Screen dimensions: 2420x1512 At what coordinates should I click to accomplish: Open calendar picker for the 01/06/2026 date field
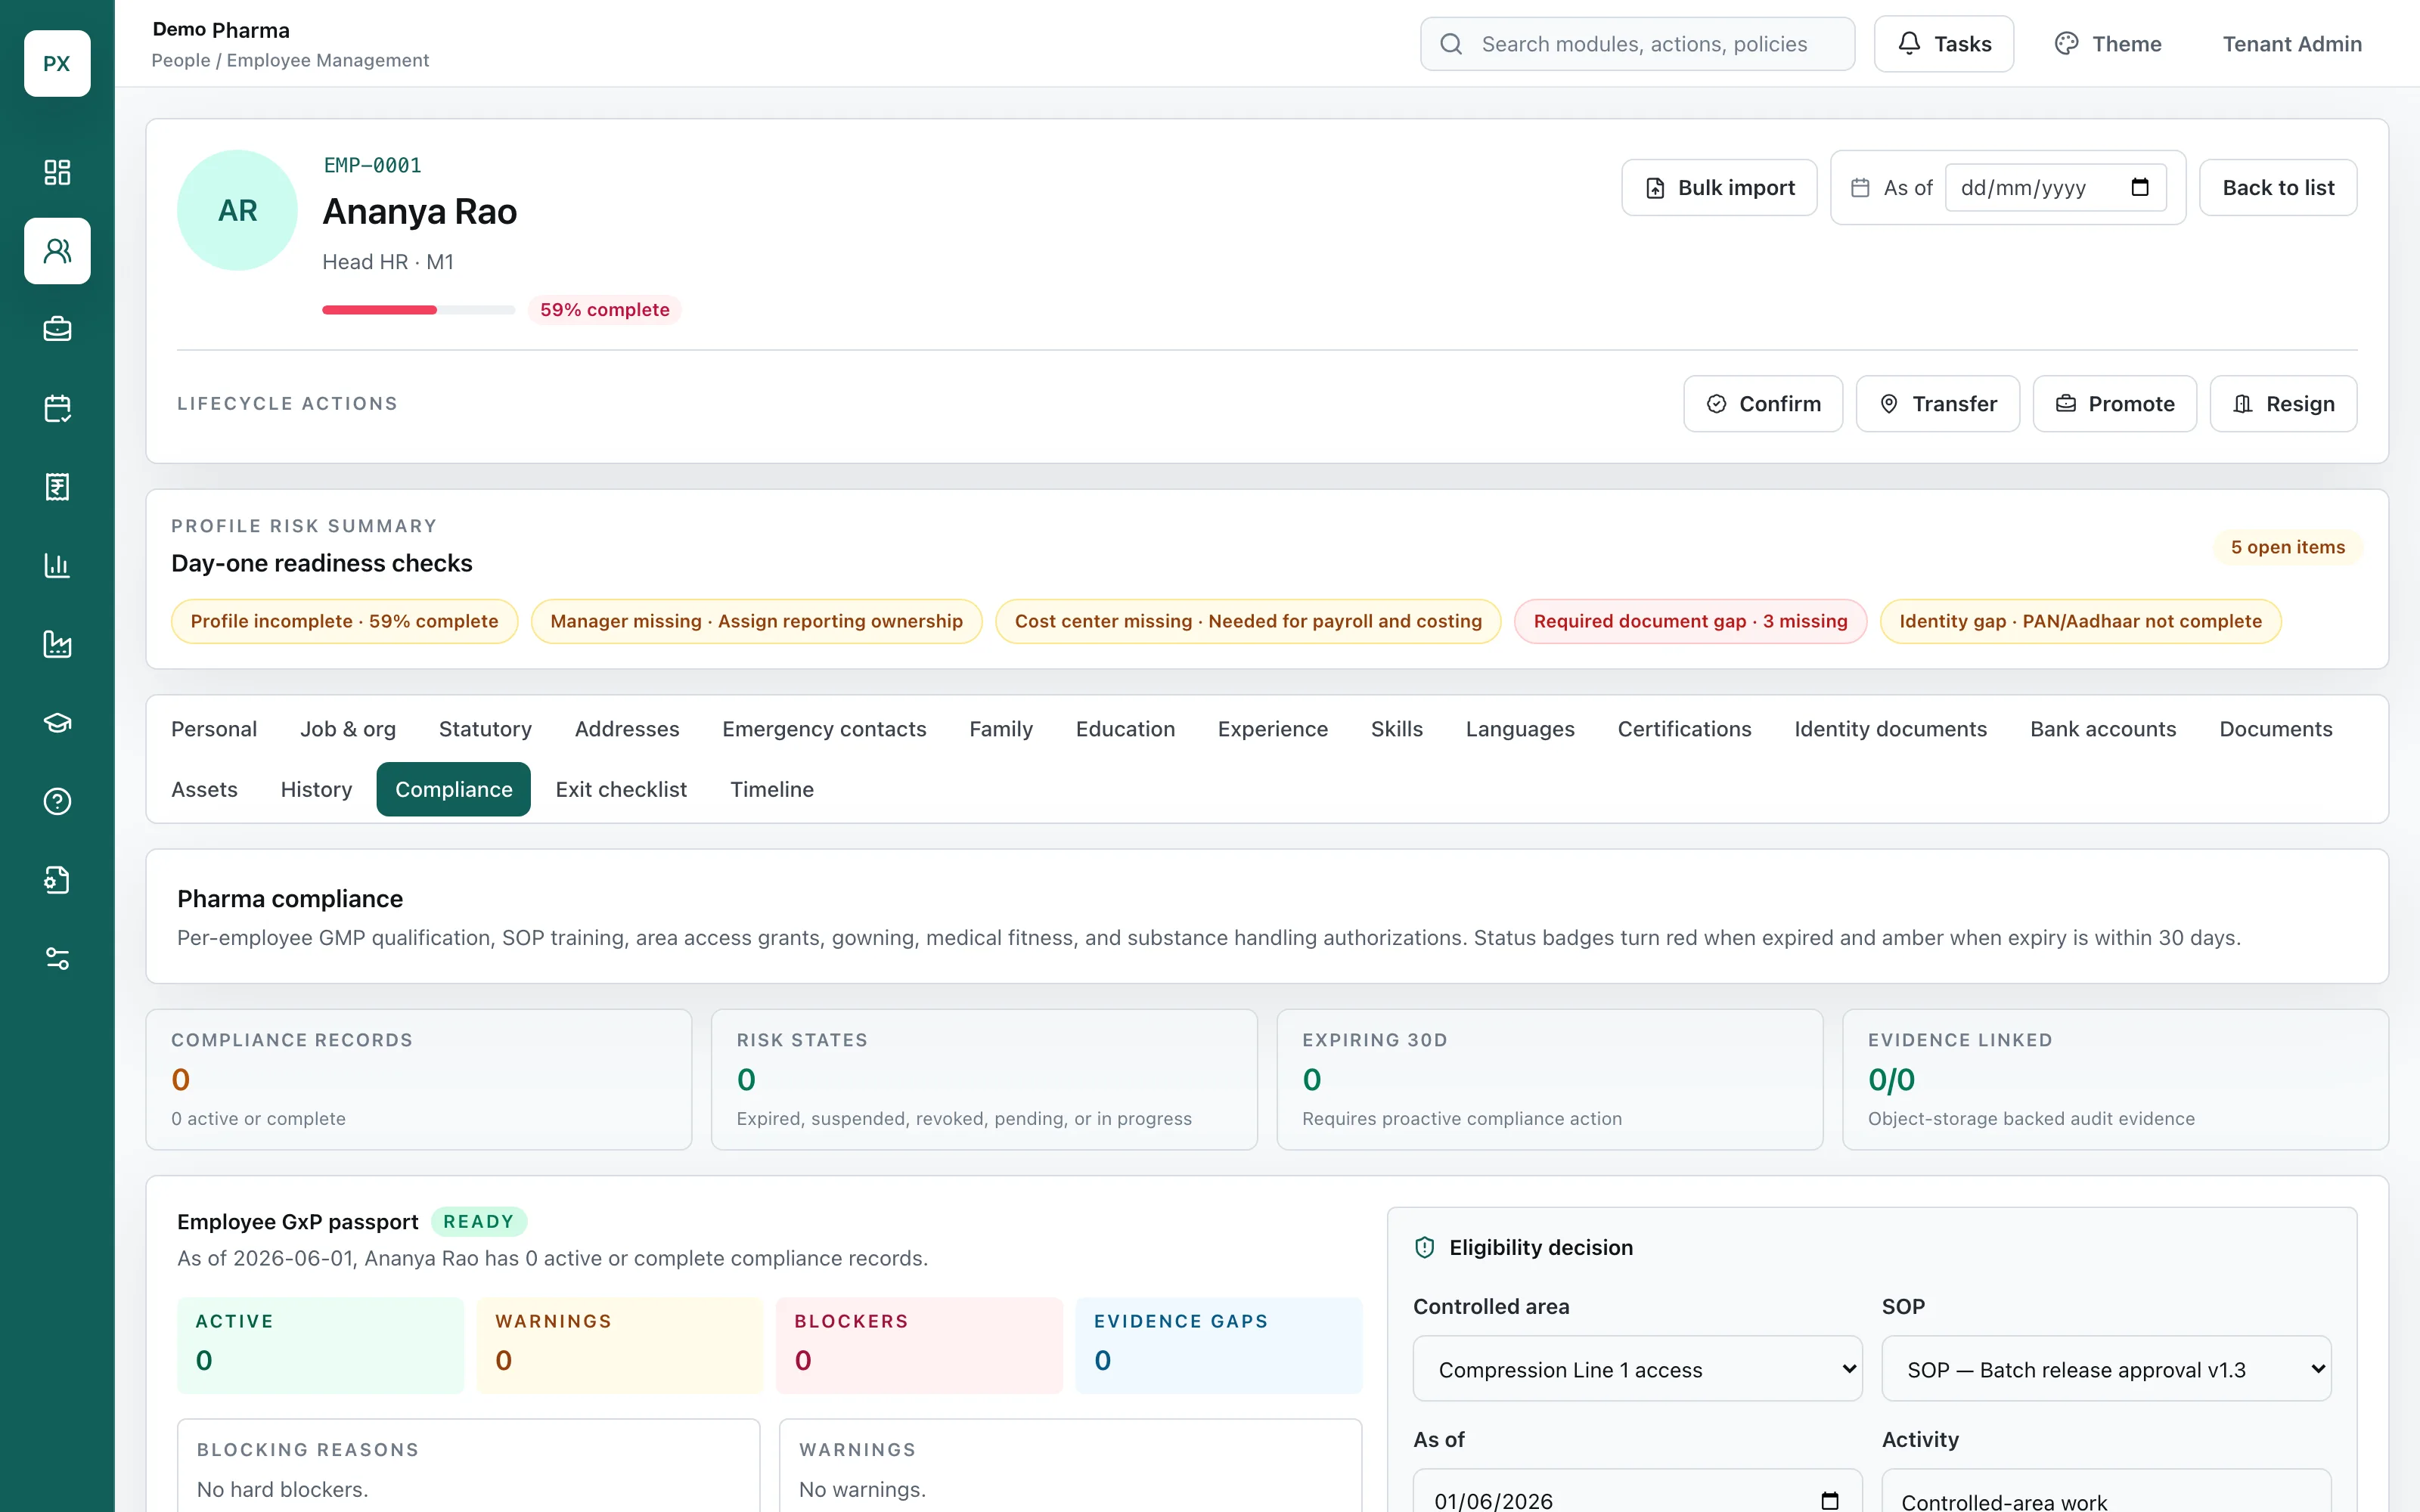[1829, 1500]
